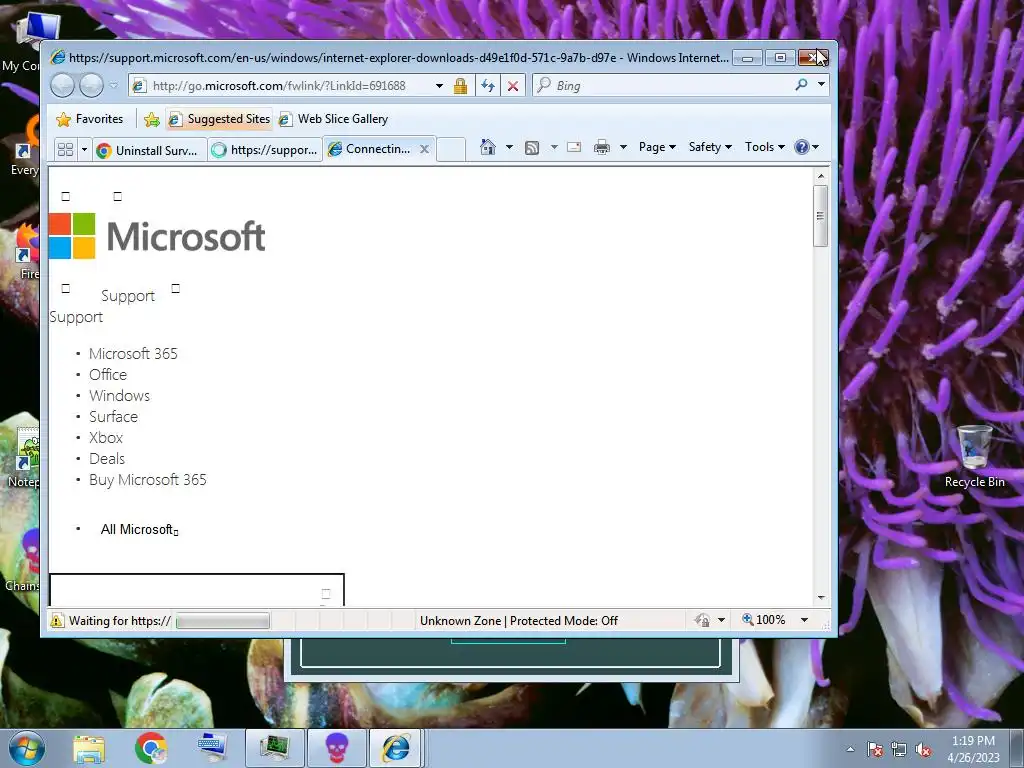Click the 100% zoom level button
Screen dimensions: 1024x768
tap(763, 620)
